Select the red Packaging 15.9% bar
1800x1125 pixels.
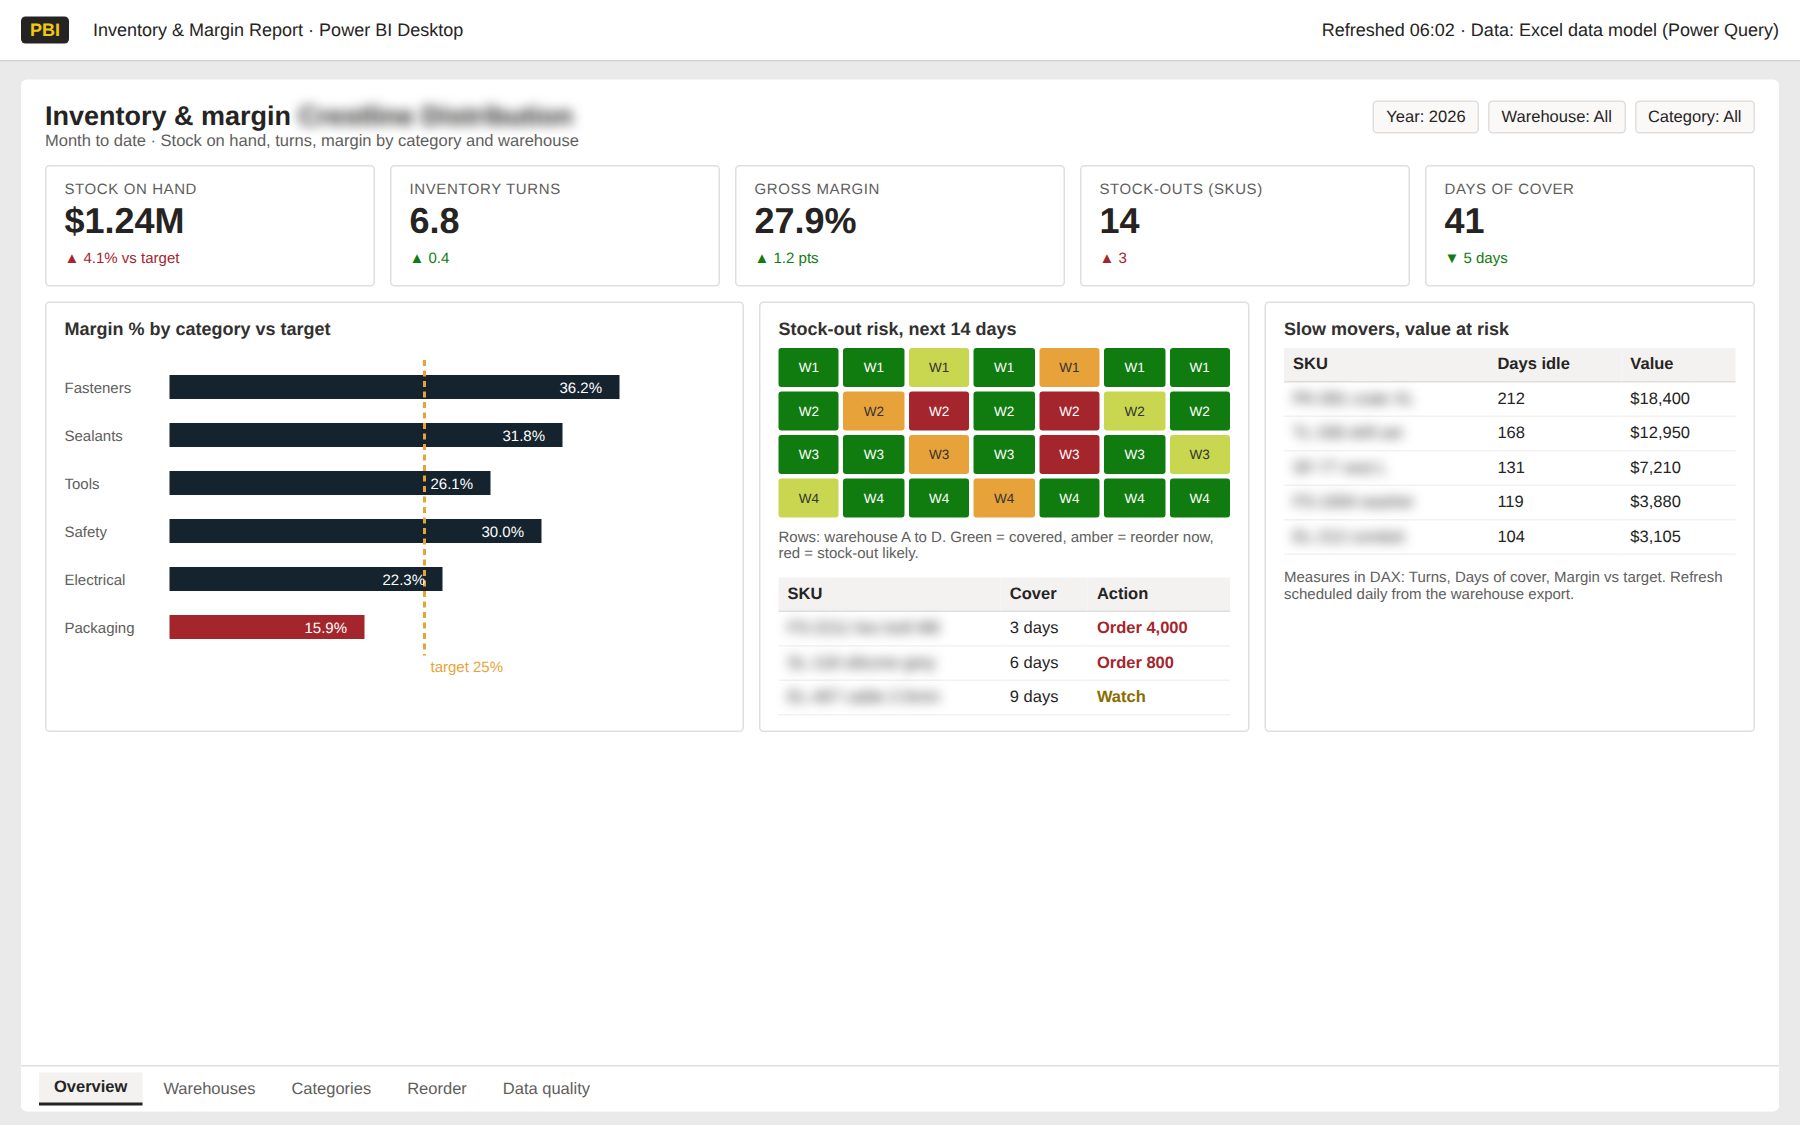267,627
